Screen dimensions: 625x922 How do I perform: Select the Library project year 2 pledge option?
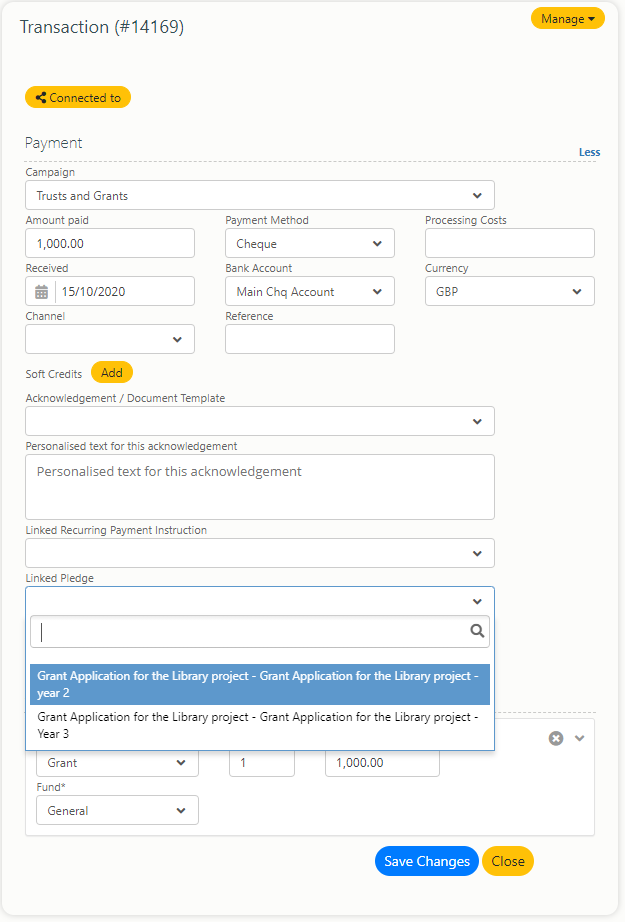coord(260,684)
